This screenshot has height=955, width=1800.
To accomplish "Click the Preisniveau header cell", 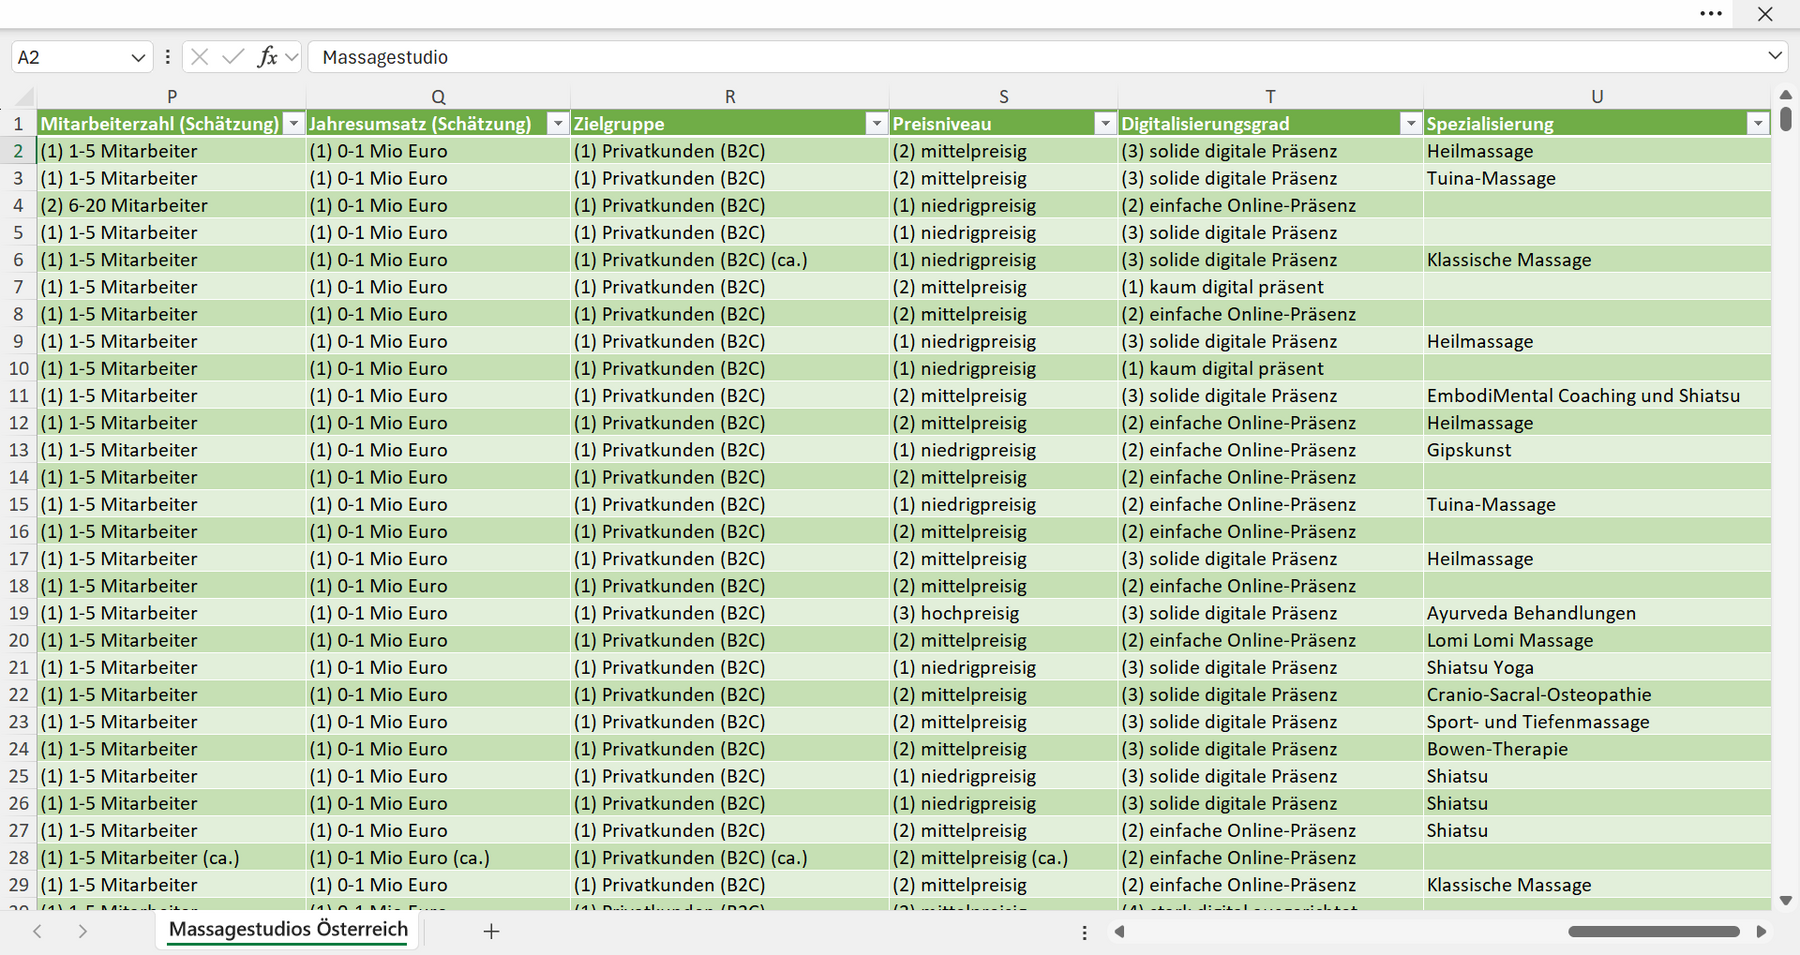I will [1004, 124].
